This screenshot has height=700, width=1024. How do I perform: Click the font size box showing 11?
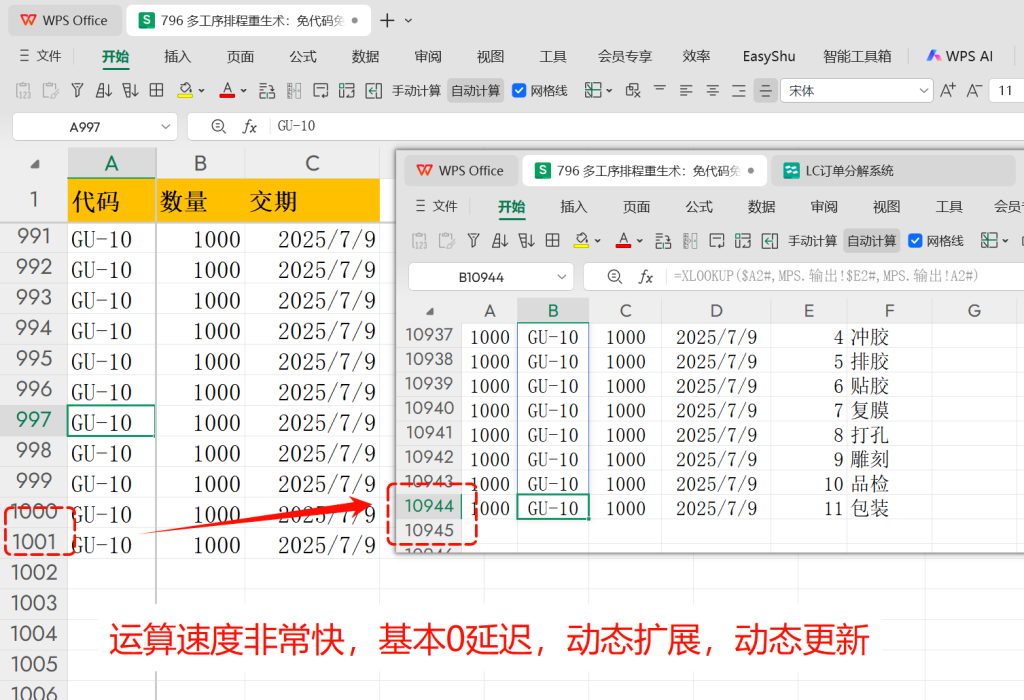[1006, 91]
